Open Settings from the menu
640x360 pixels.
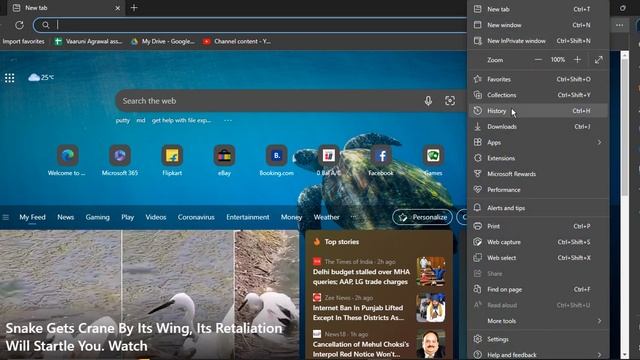tap(538, 339)
